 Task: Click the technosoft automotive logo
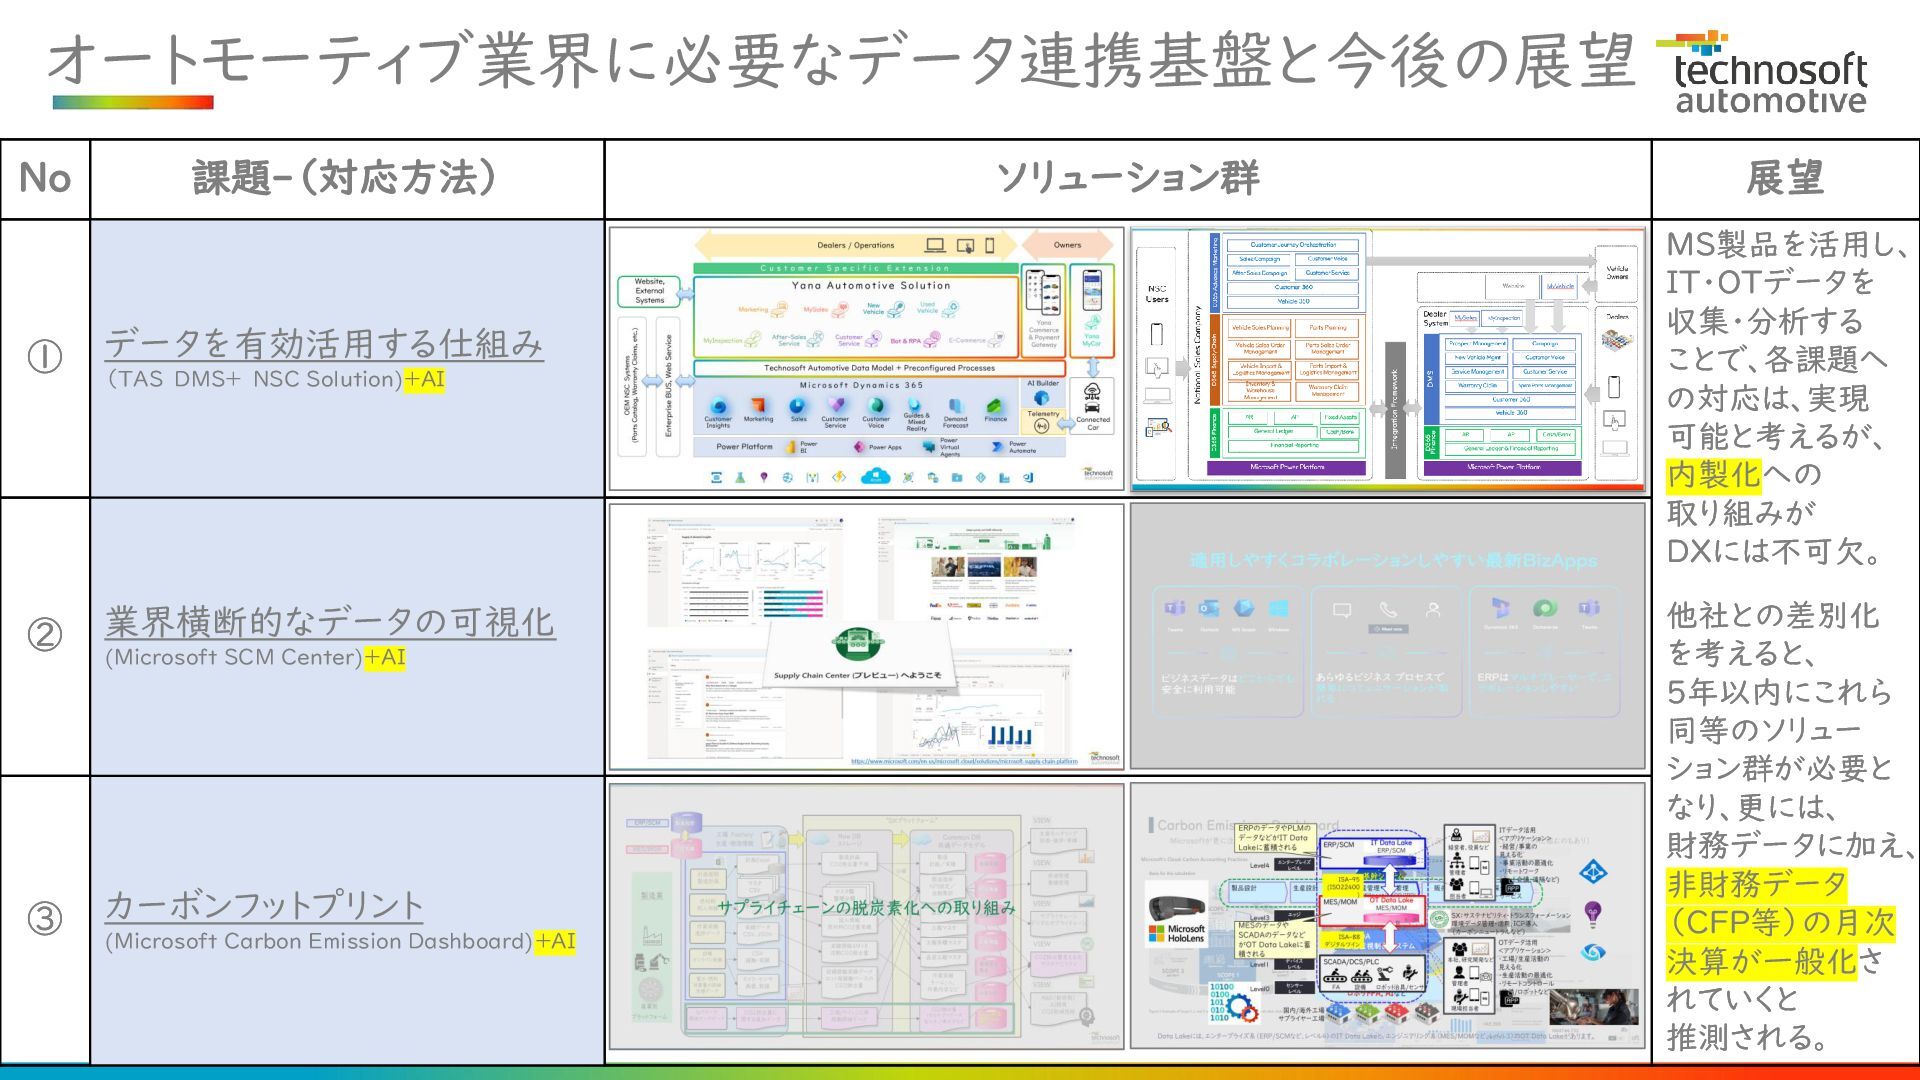coord(1761,72)
